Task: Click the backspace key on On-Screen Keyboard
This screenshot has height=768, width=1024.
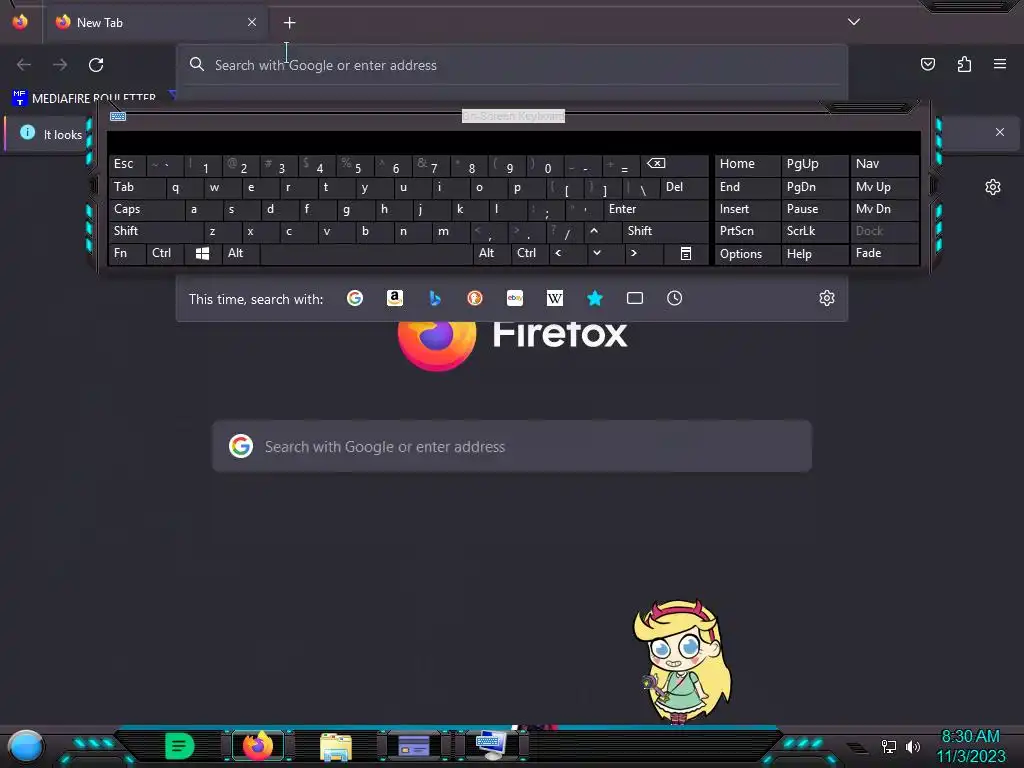Action: click(x=675, y=165)
